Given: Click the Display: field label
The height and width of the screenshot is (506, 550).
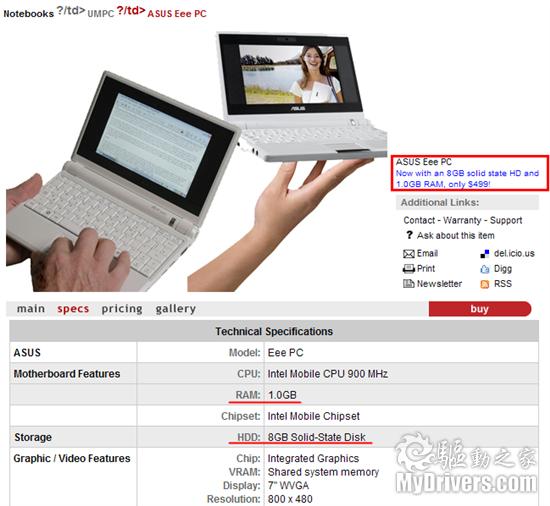Looking at the screenshot, I should coord(242,485).
